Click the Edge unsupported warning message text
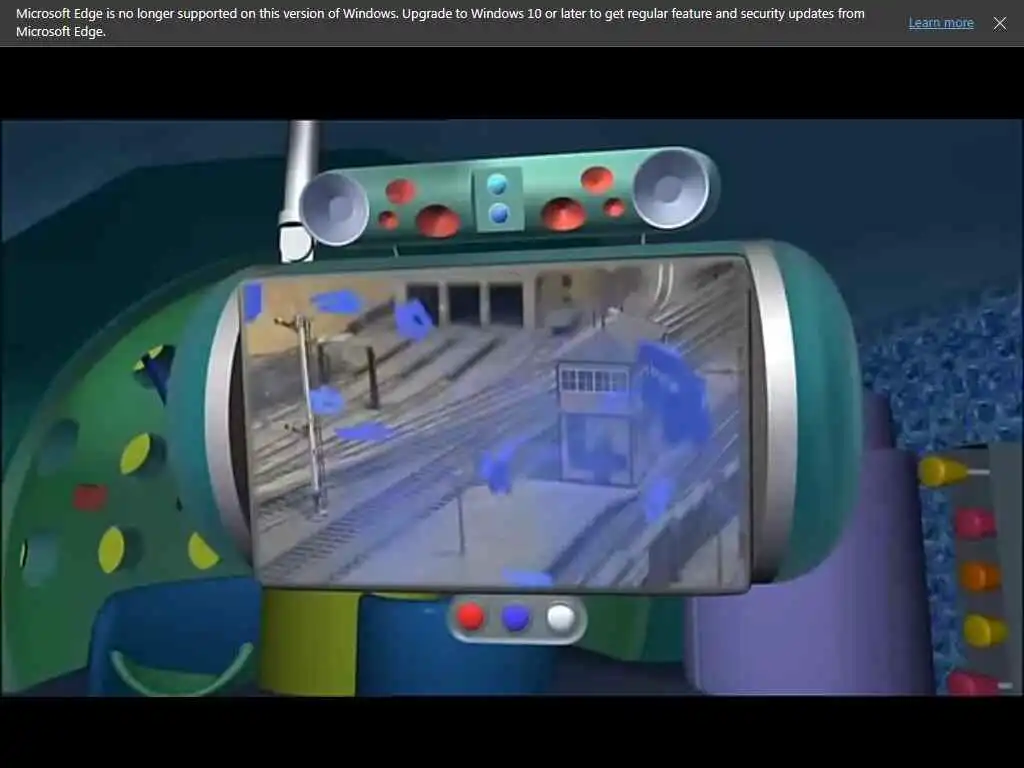Image resolution: width=1024 pixels, height=768 pixels. 440,22
